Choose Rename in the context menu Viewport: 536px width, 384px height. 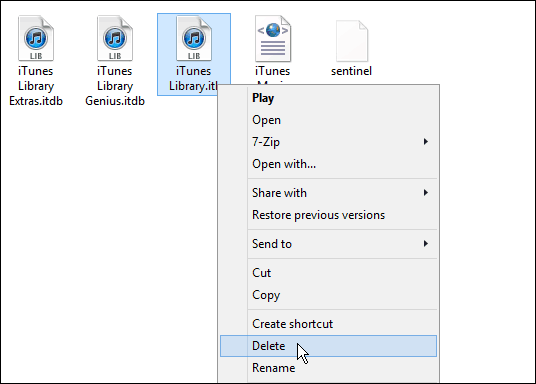[x=328, y=368]
